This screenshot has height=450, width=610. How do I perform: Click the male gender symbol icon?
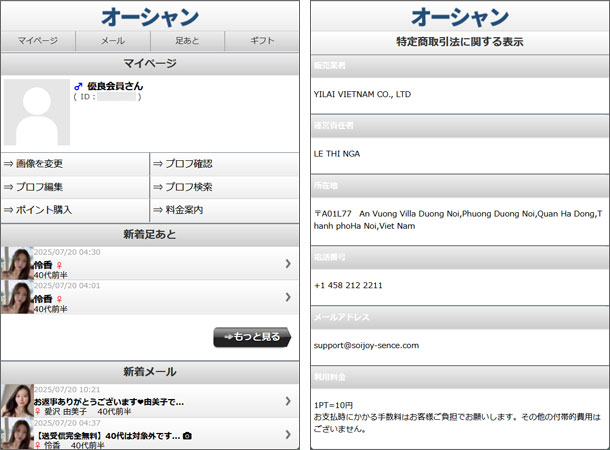(78, 86)
